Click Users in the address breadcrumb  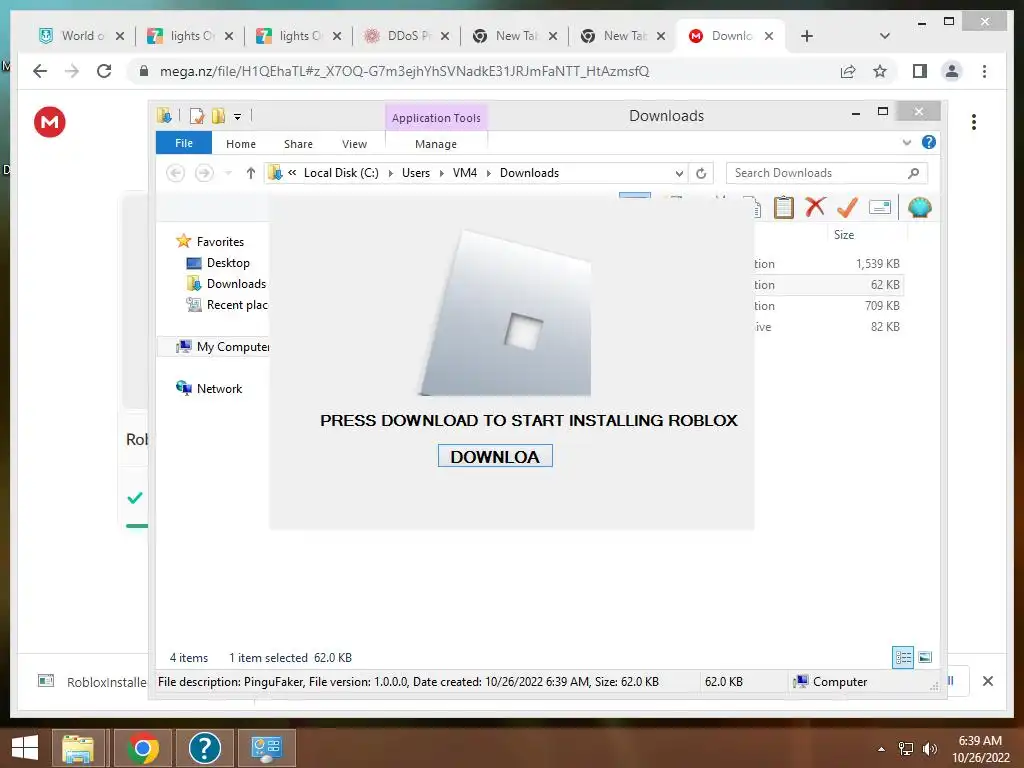[415, 173]
